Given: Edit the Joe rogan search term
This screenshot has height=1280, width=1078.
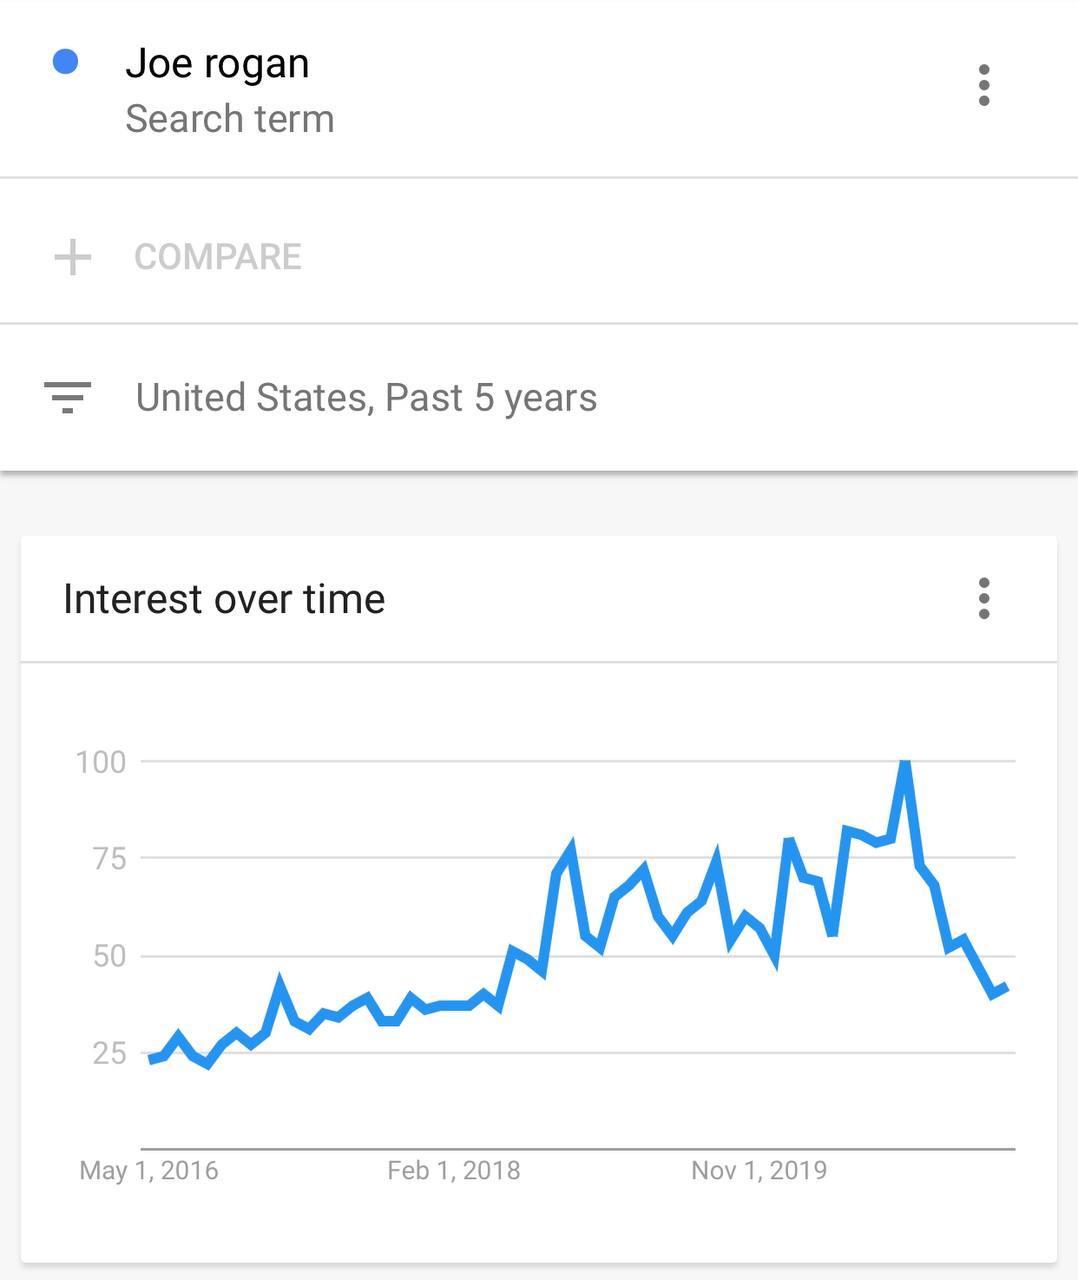Looking at the screenshot, I should tap(217, 64).
